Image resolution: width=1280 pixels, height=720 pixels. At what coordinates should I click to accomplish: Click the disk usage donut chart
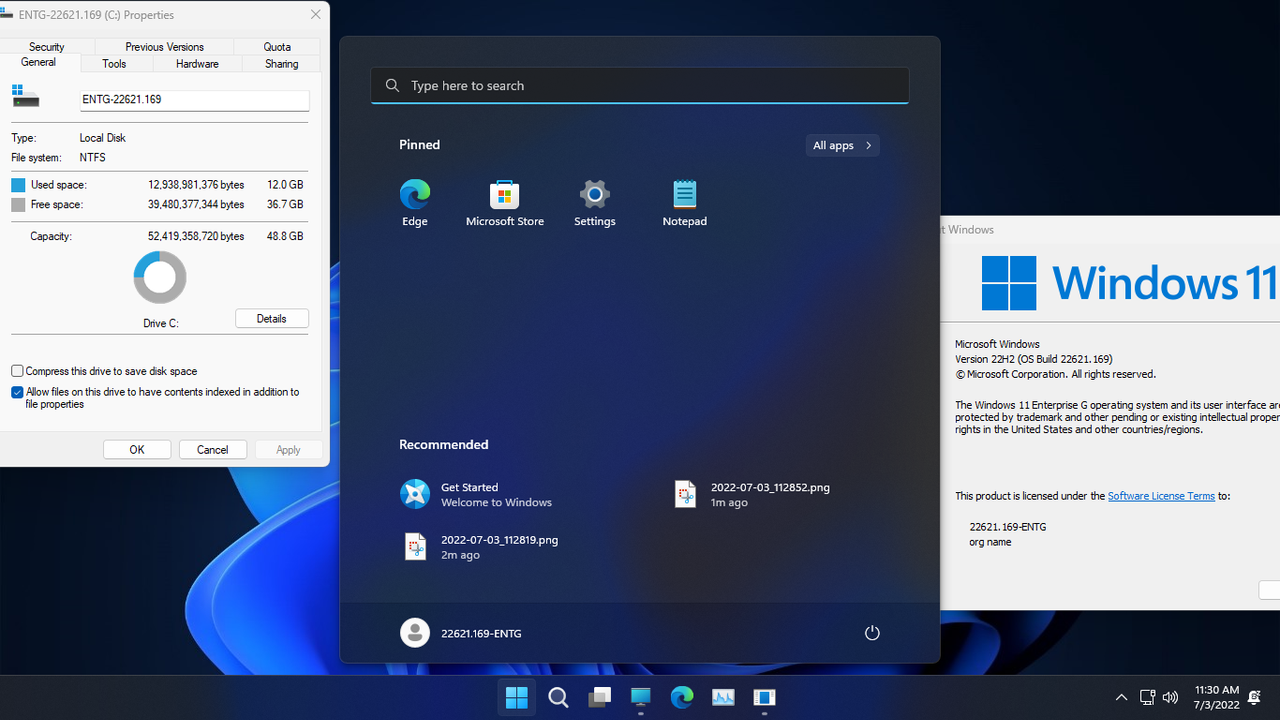160,277
